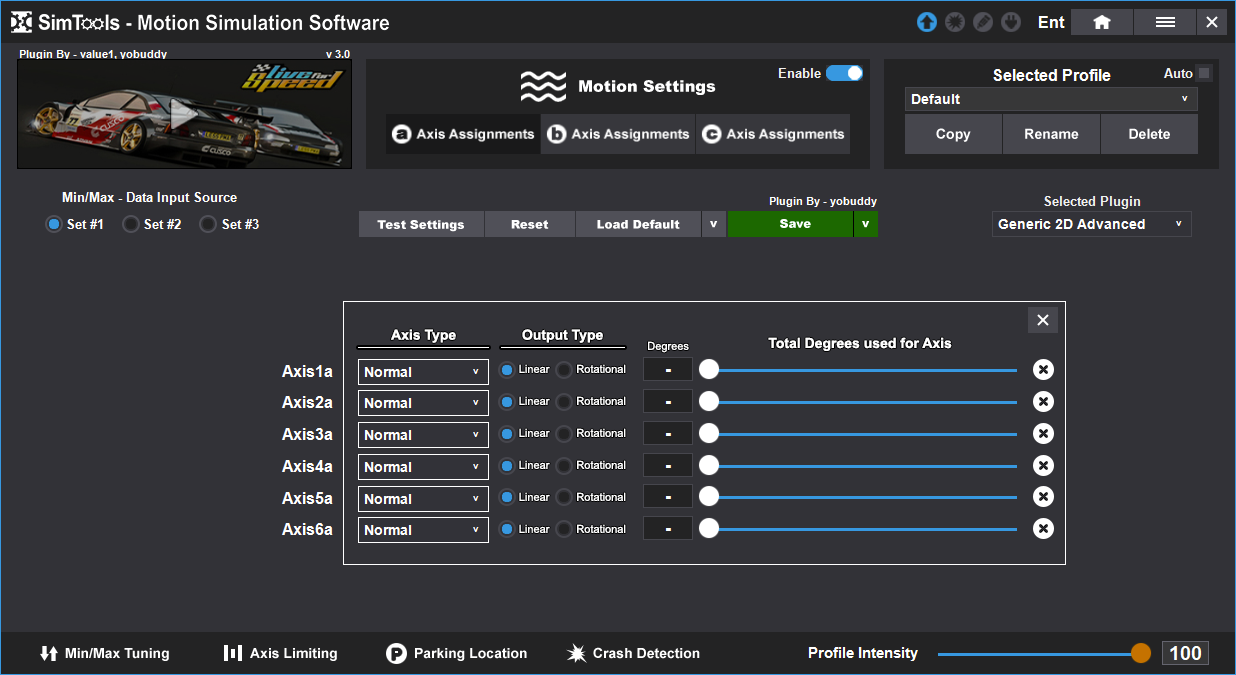The image size is (1236, 675).
Task: Delete the selected profile
Action: pyautogui.click(x=1149, y=134)
